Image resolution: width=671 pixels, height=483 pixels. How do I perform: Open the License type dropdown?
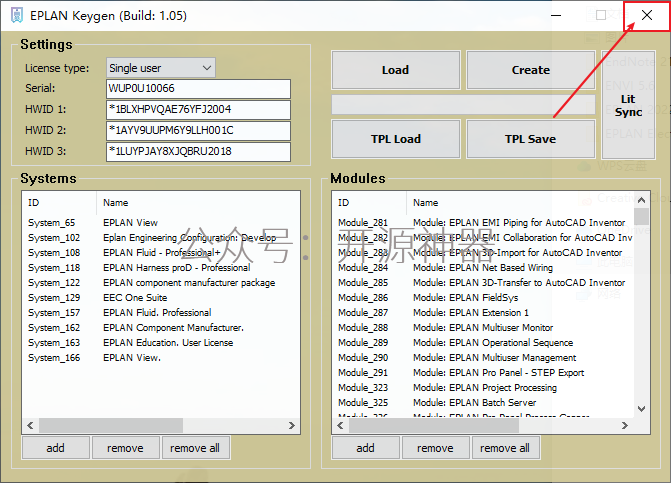point(160,68)
